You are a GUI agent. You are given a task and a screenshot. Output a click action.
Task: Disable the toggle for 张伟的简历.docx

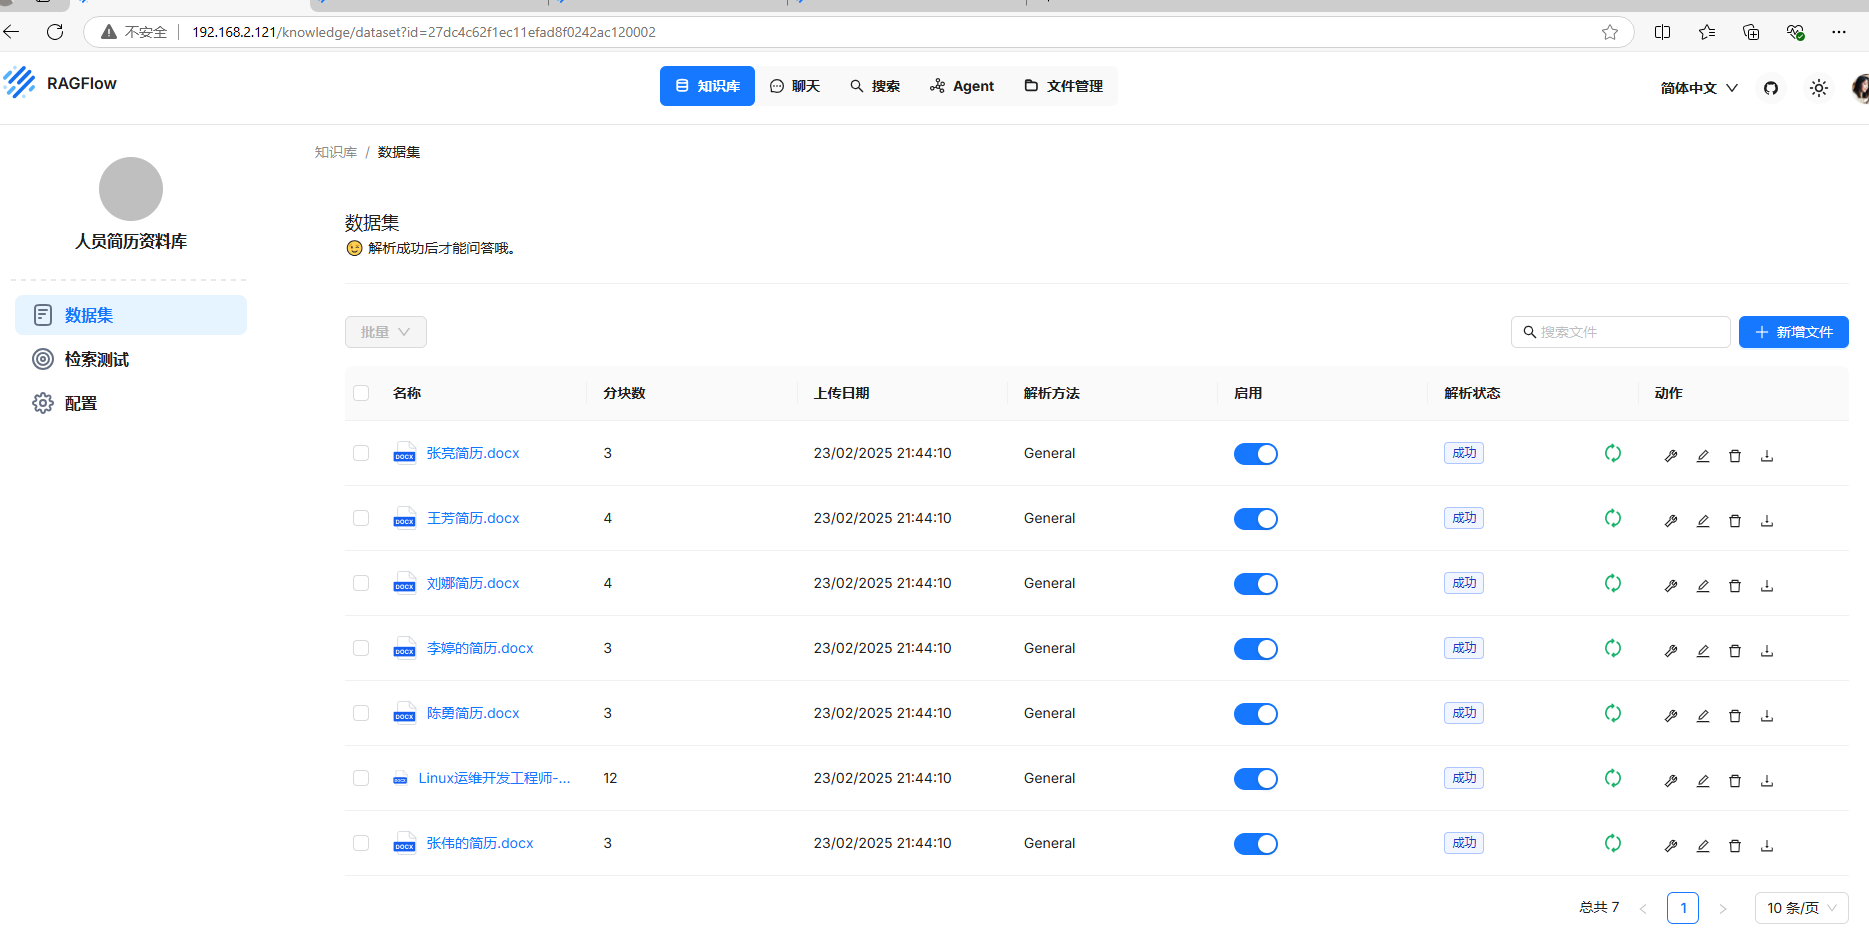click(1255, 843)
